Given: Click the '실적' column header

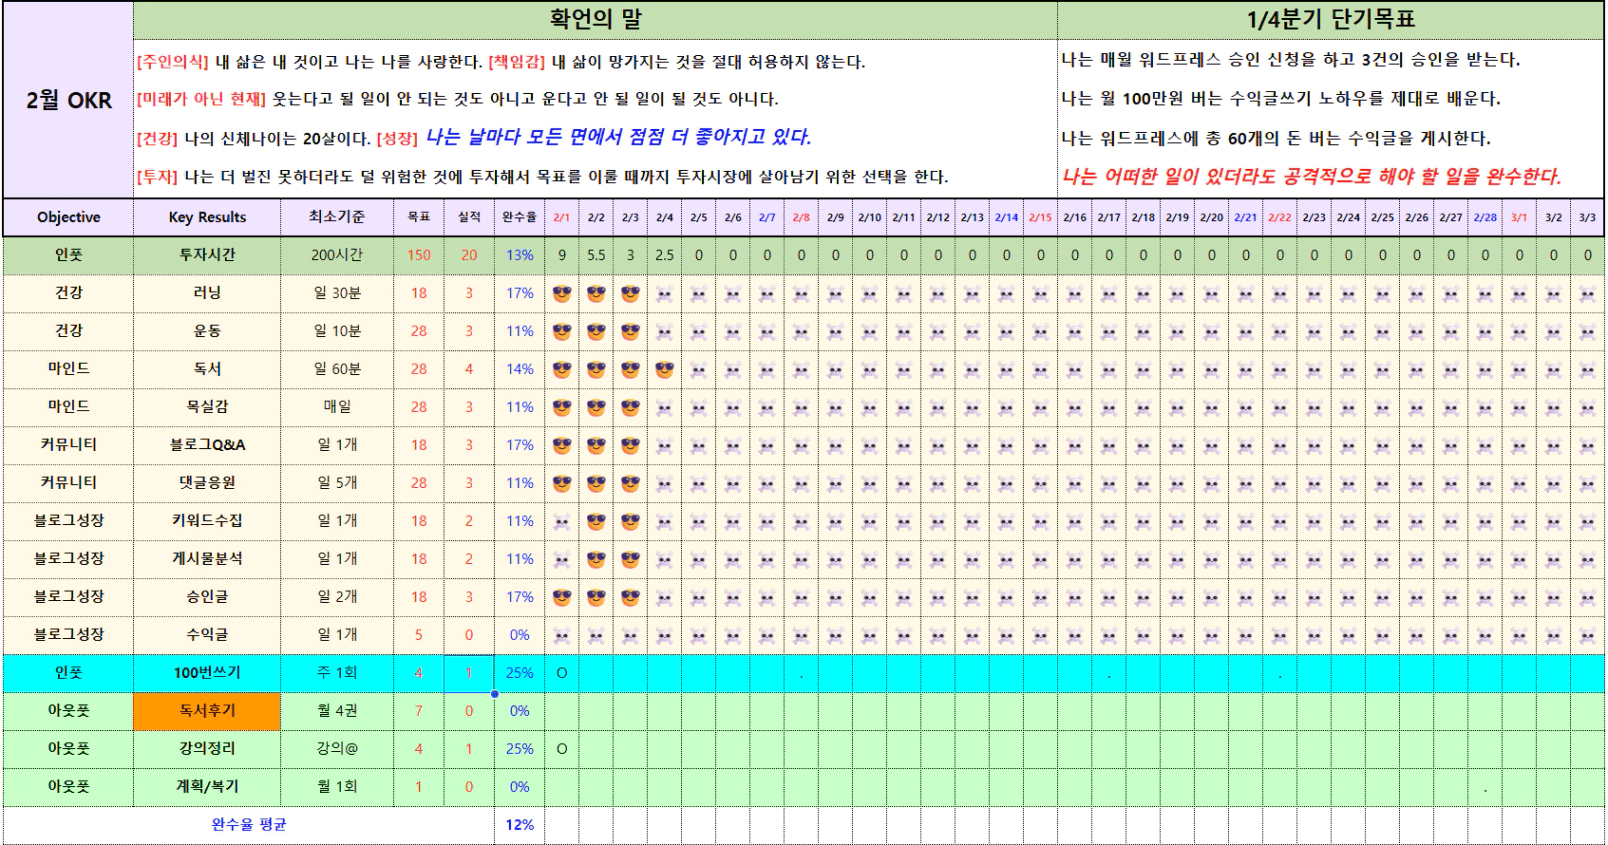Looking at the screenshot, I should coord(469,217).
